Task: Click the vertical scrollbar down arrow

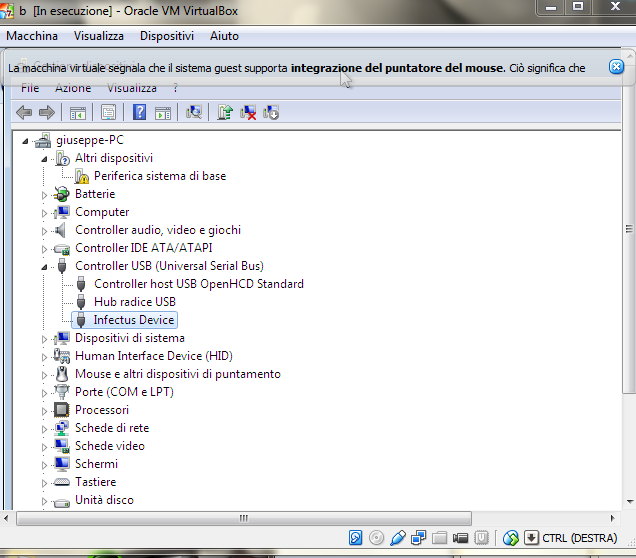Action: [x=630, y=502]
